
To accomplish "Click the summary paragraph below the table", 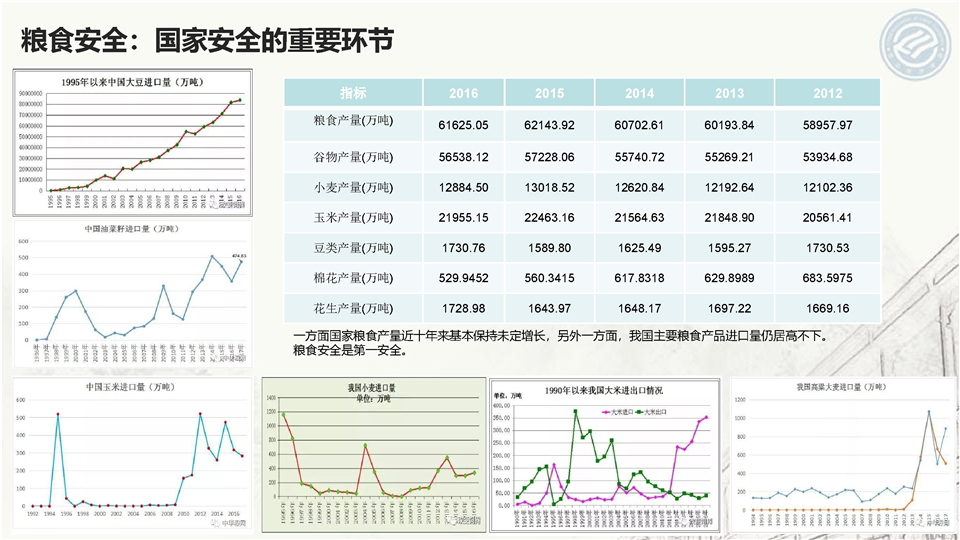I will (x=560, y=343).
